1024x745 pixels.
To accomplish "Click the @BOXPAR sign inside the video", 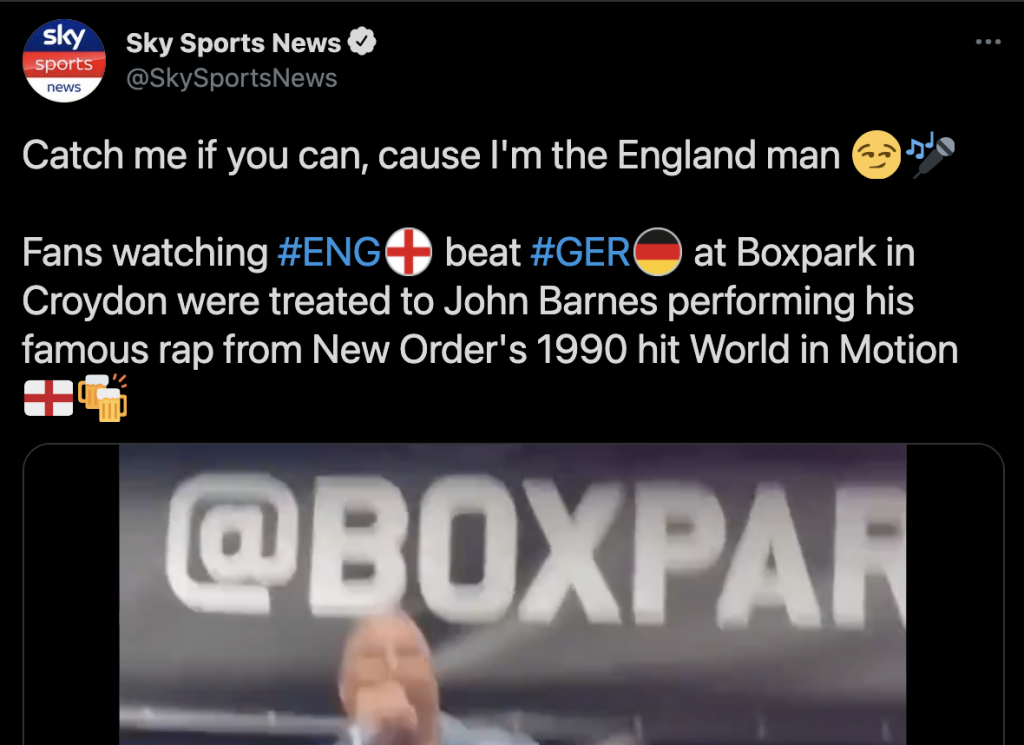I will 536,545.
